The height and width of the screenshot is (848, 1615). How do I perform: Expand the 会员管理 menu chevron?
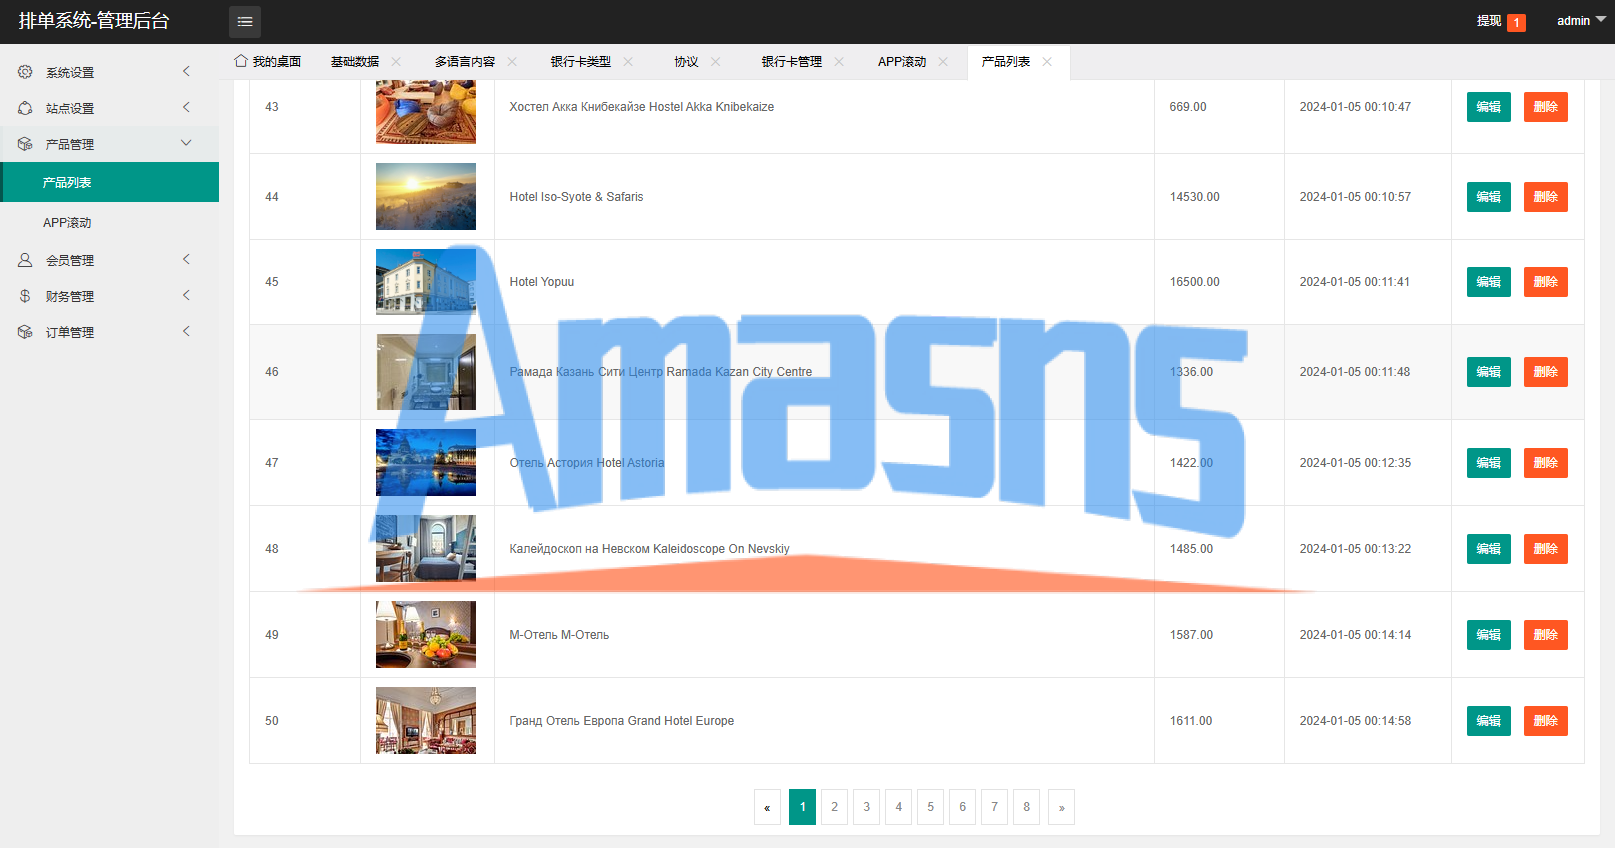click(186, 259)
